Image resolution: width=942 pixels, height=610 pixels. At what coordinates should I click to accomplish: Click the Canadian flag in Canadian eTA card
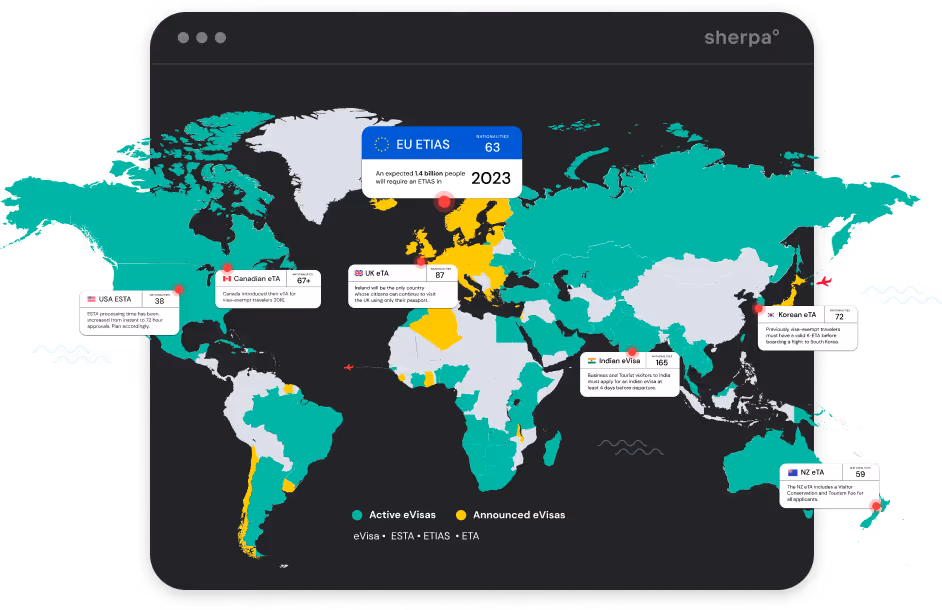(227, 278)
